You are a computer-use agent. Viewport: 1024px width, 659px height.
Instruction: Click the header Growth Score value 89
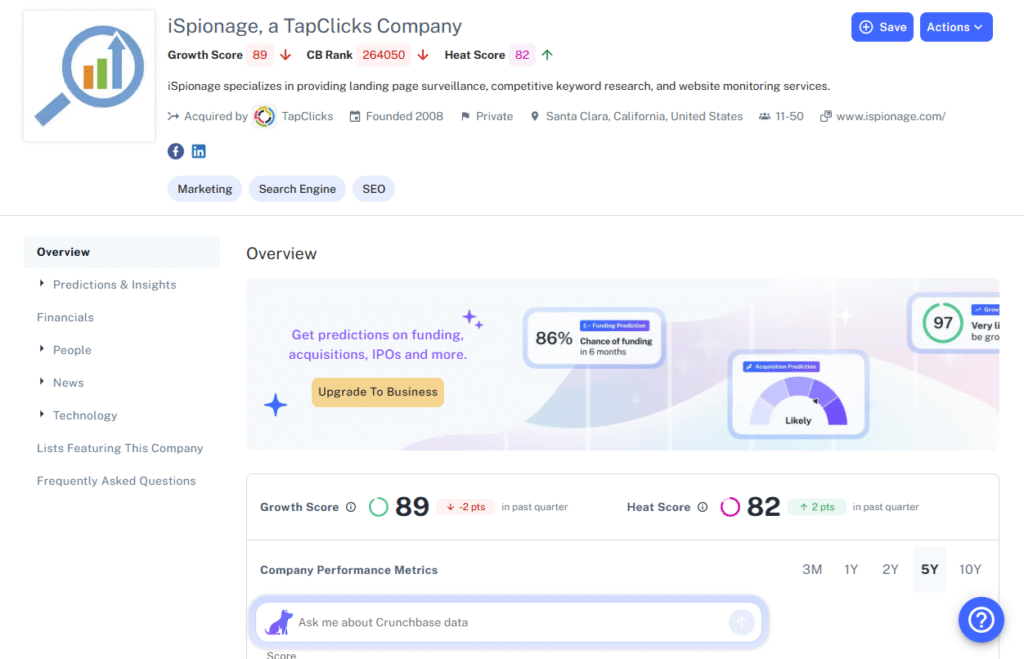point(260,55)
